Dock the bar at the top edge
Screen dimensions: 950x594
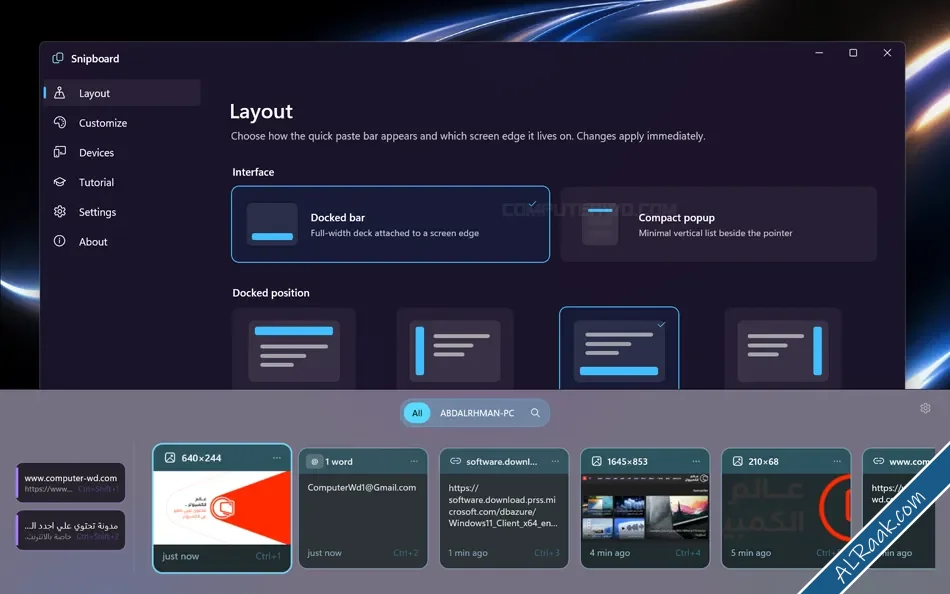pyautogui.click(x=294, y=349)
